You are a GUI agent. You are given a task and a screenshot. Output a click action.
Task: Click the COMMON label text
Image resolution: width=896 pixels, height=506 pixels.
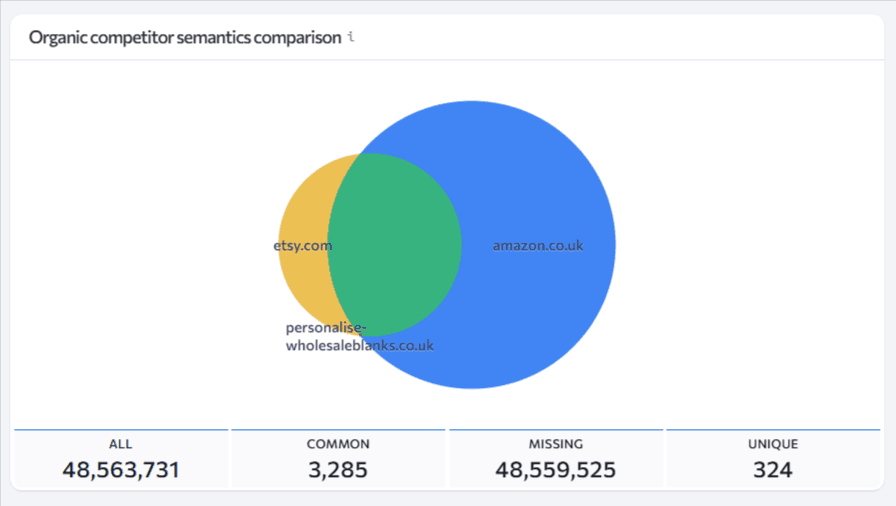click(338, 444)
